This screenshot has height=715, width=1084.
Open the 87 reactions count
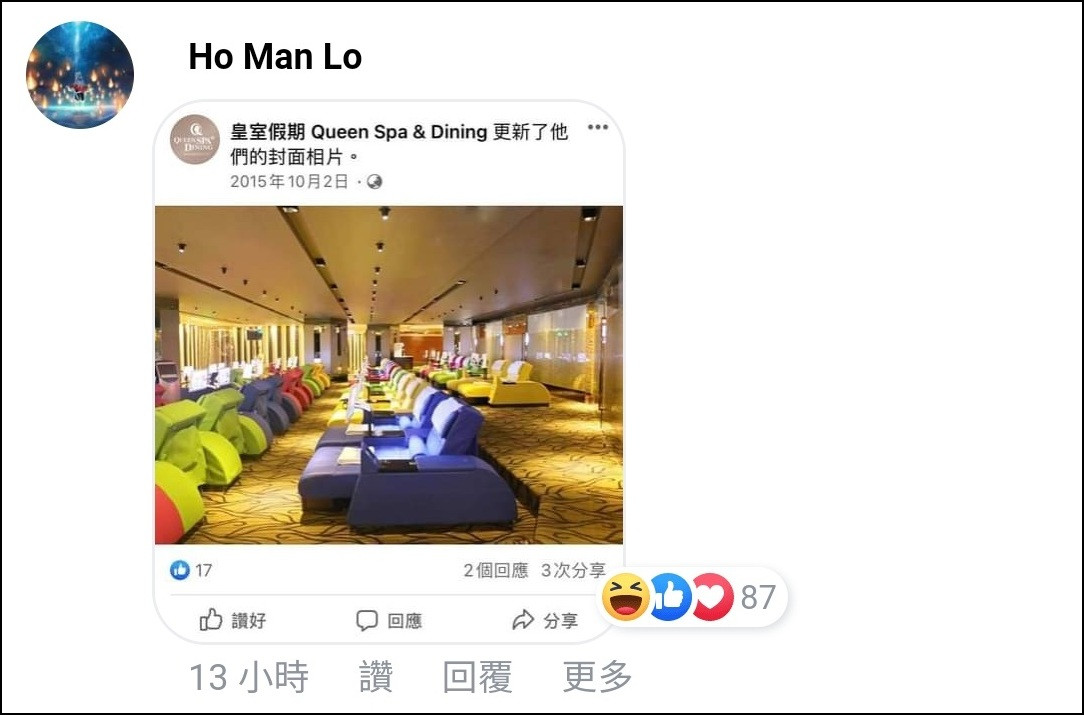[758, 597]
